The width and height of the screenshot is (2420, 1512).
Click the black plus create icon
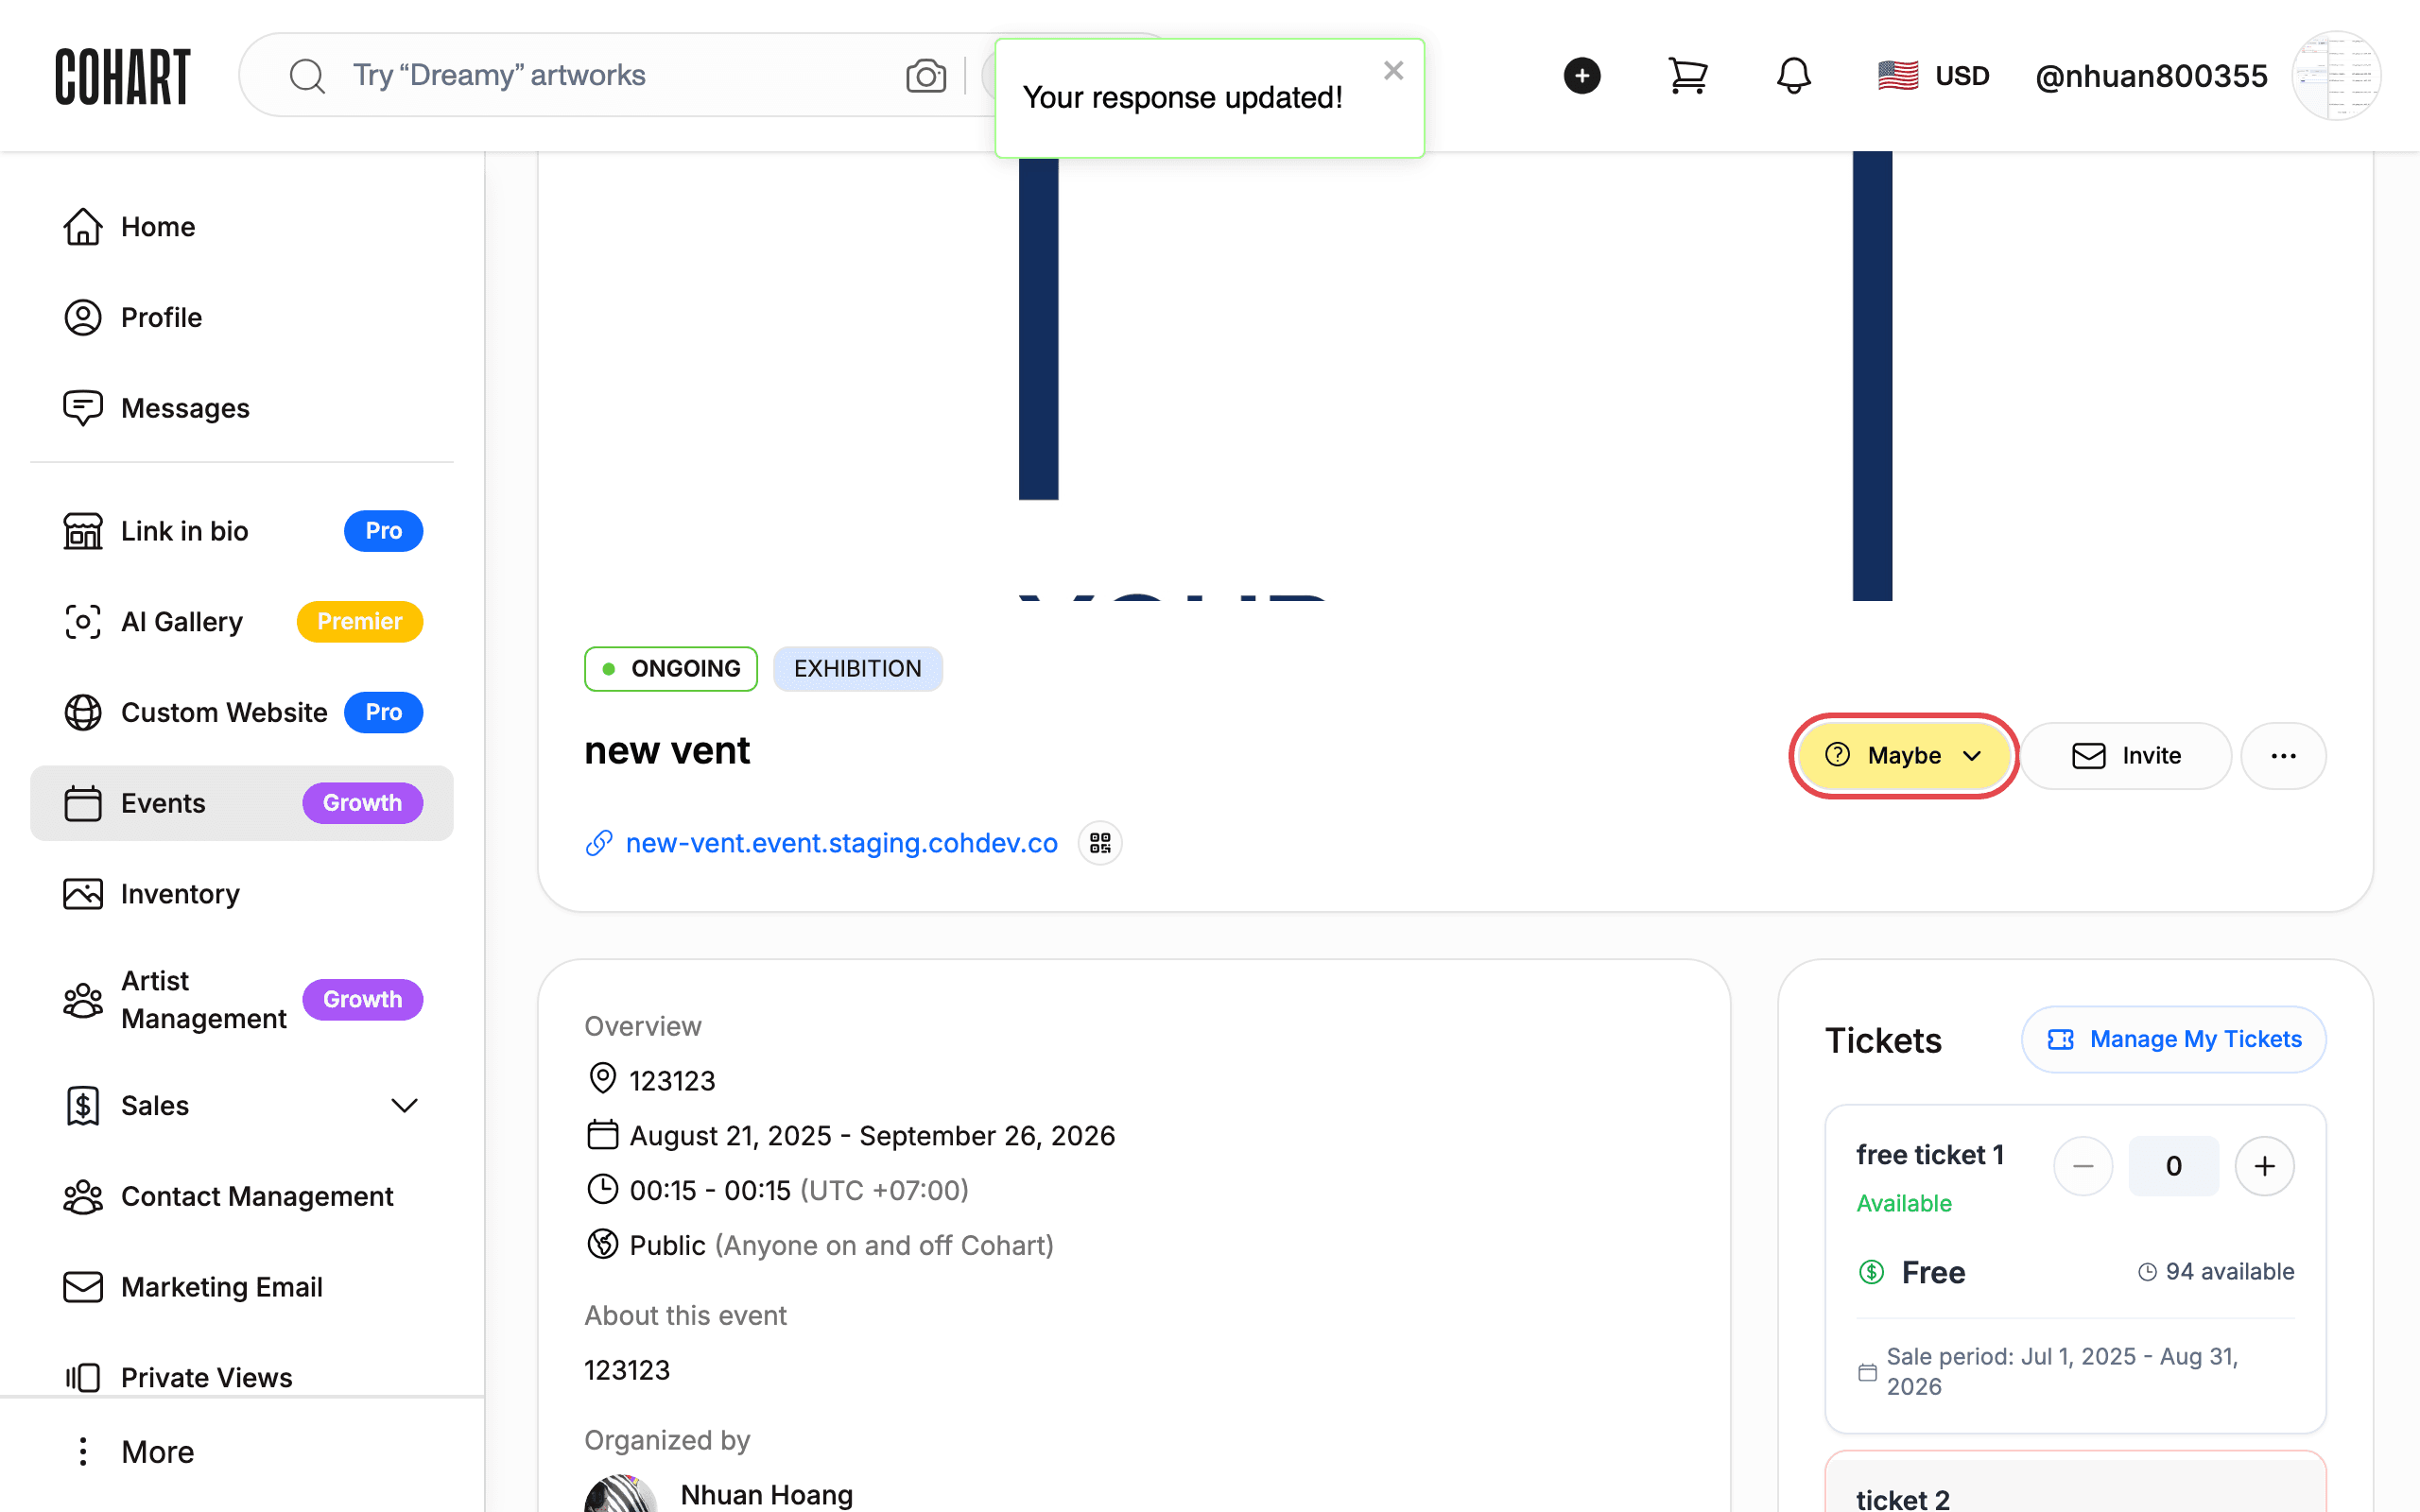(x=1582, y=76)
